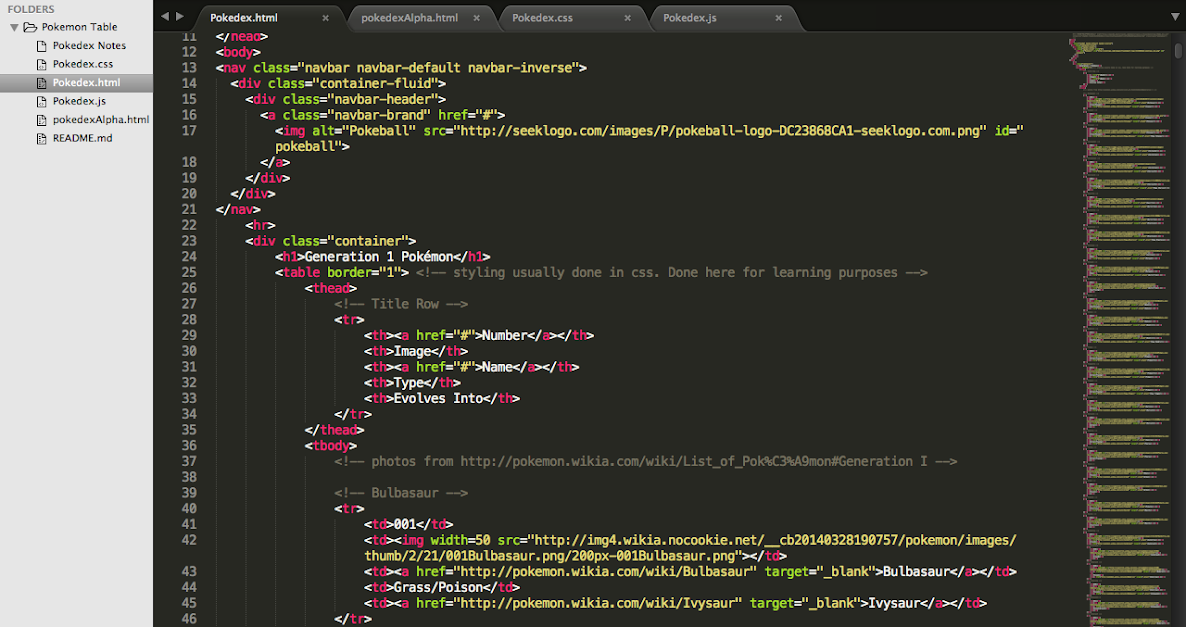Click the Generation 1 Pokémon heading text
The image size is (1186, 627).
379,257
